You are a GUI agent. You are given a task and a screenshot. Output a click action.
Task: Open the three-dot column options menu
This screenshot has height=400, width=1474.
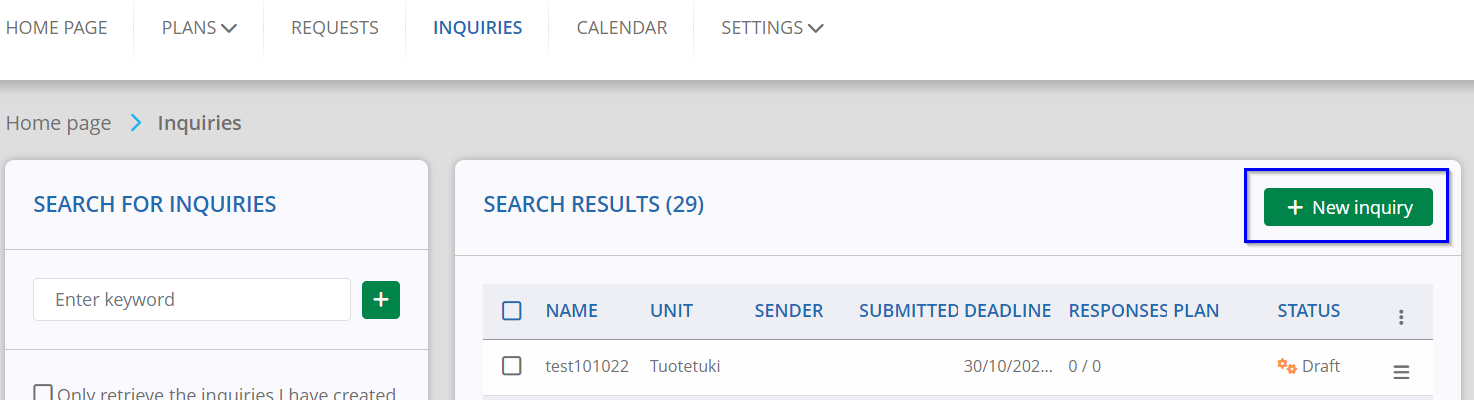click(x=1401, y=317)
